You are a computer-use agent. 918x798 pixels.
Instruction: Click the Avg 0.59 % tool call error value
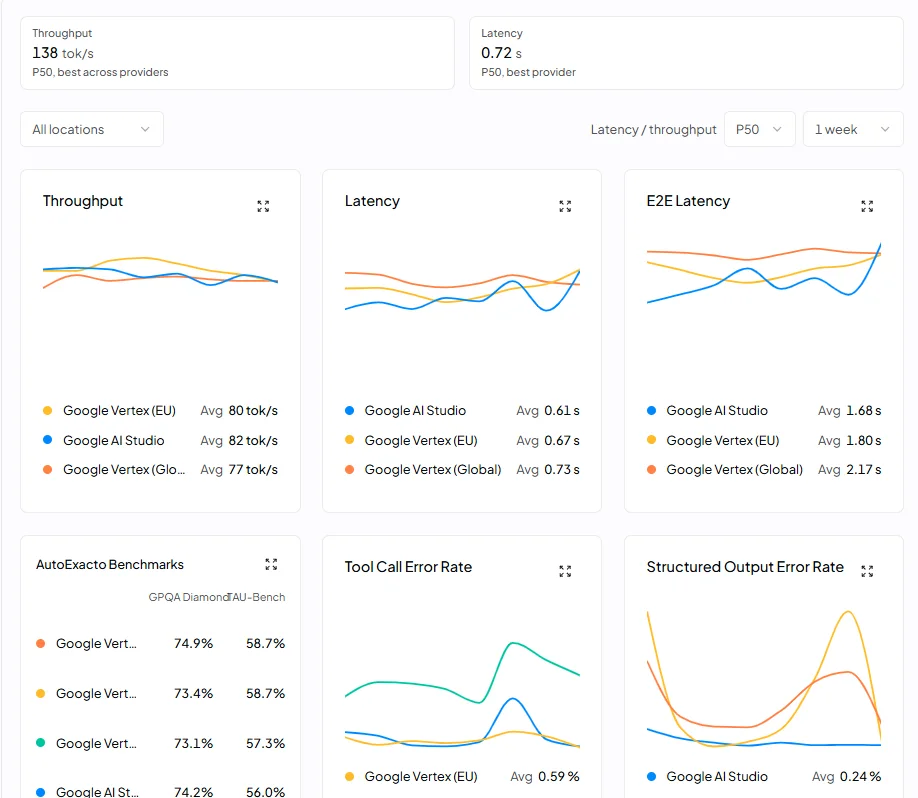coord(544,776)
